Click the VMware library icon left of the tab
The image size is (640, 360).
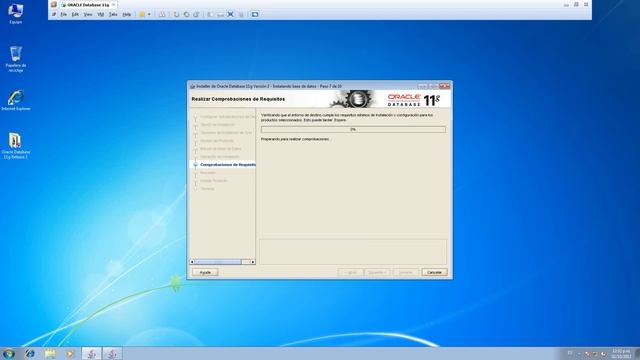pos(53,4)
